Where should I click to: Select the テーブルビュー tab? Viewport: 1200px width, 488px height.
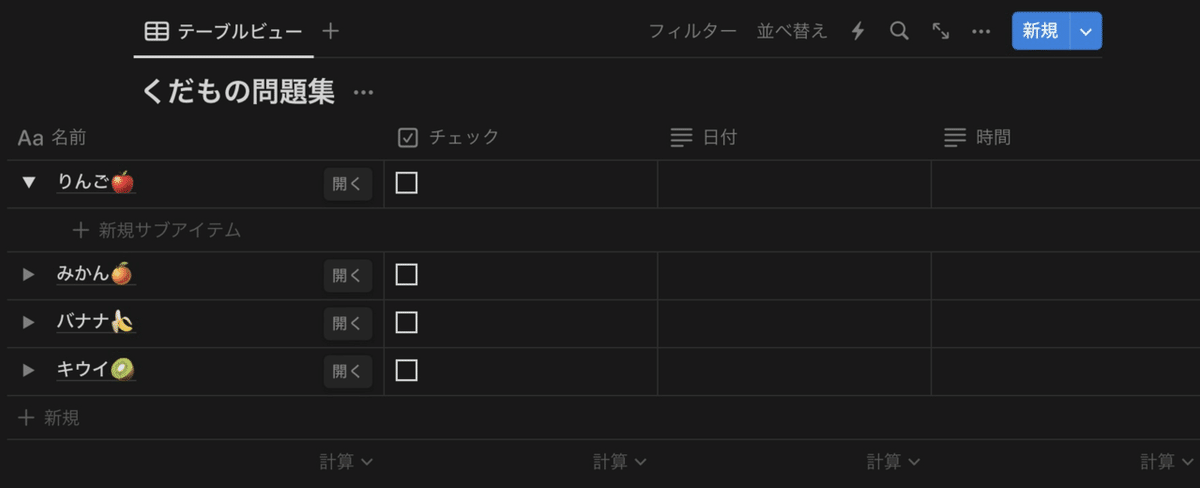point(224,31)
